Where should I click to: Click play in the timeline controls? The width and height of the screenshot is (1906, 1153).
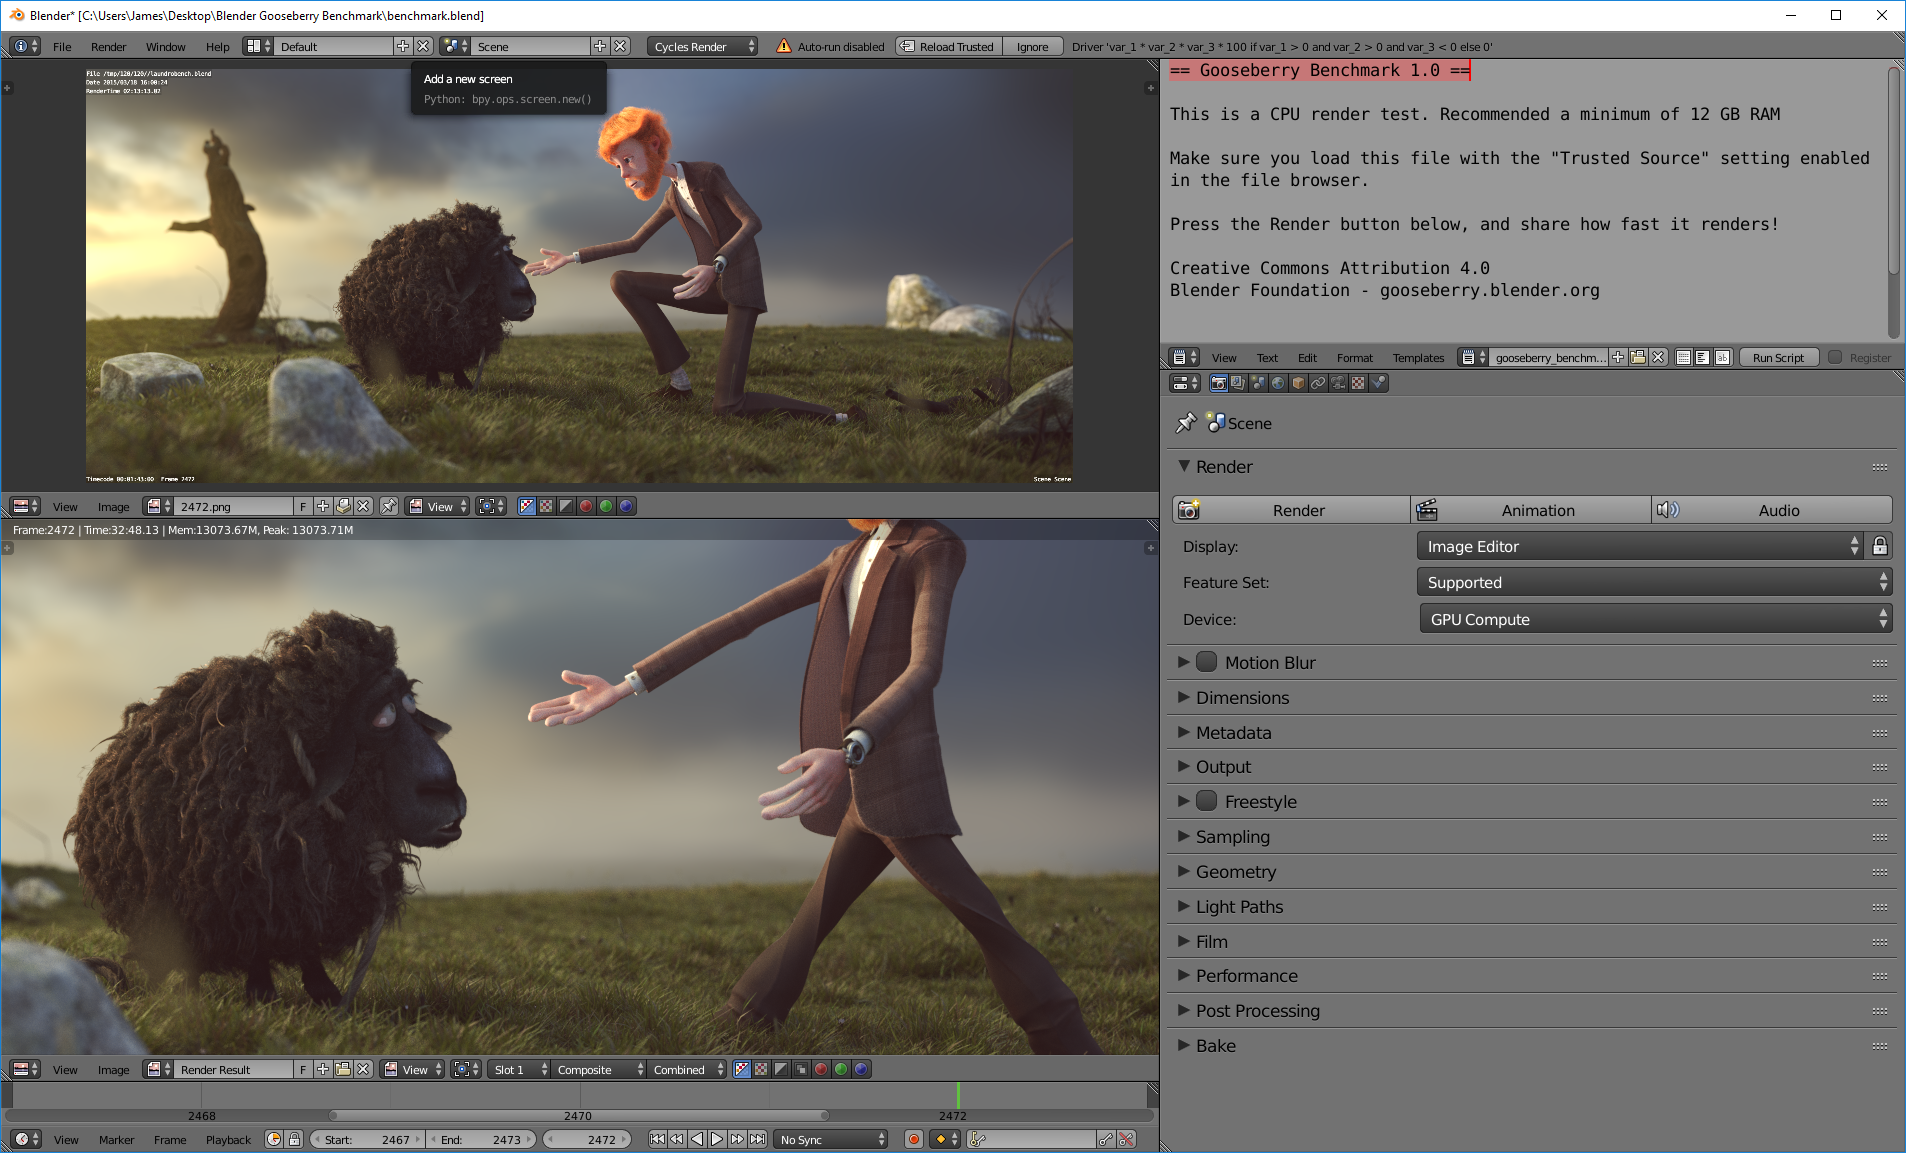[717, 1139]
